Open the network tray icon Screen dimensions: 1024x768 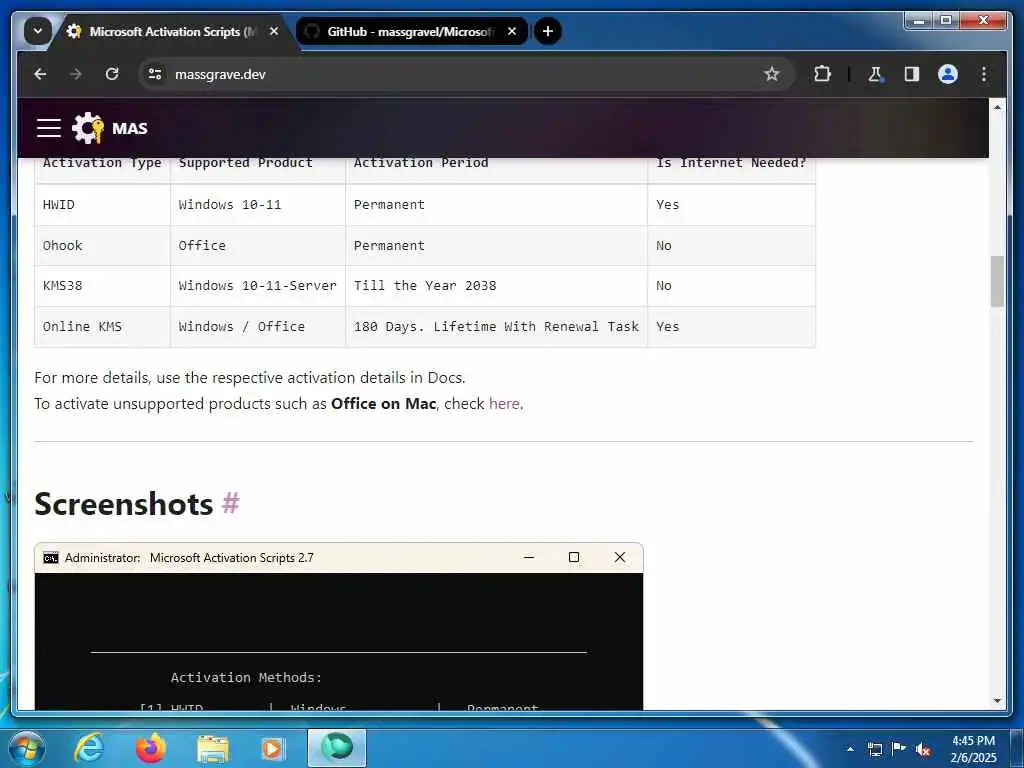pos(874,749)
